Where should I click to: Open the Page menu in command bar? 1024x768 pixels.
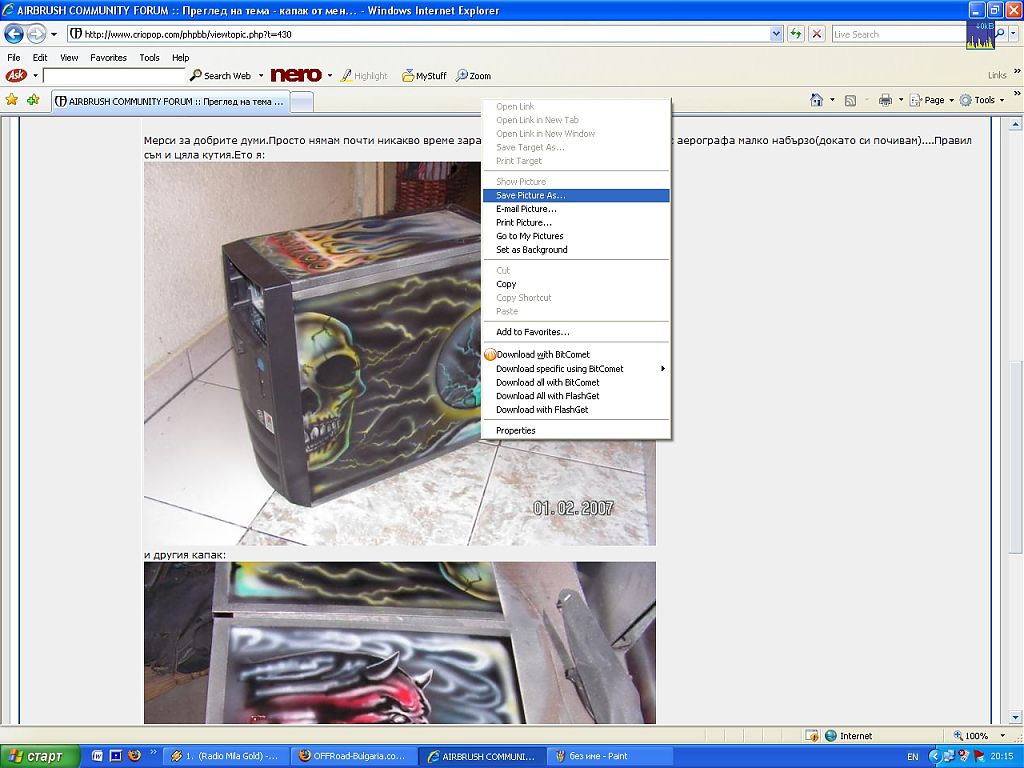(931, 100)
